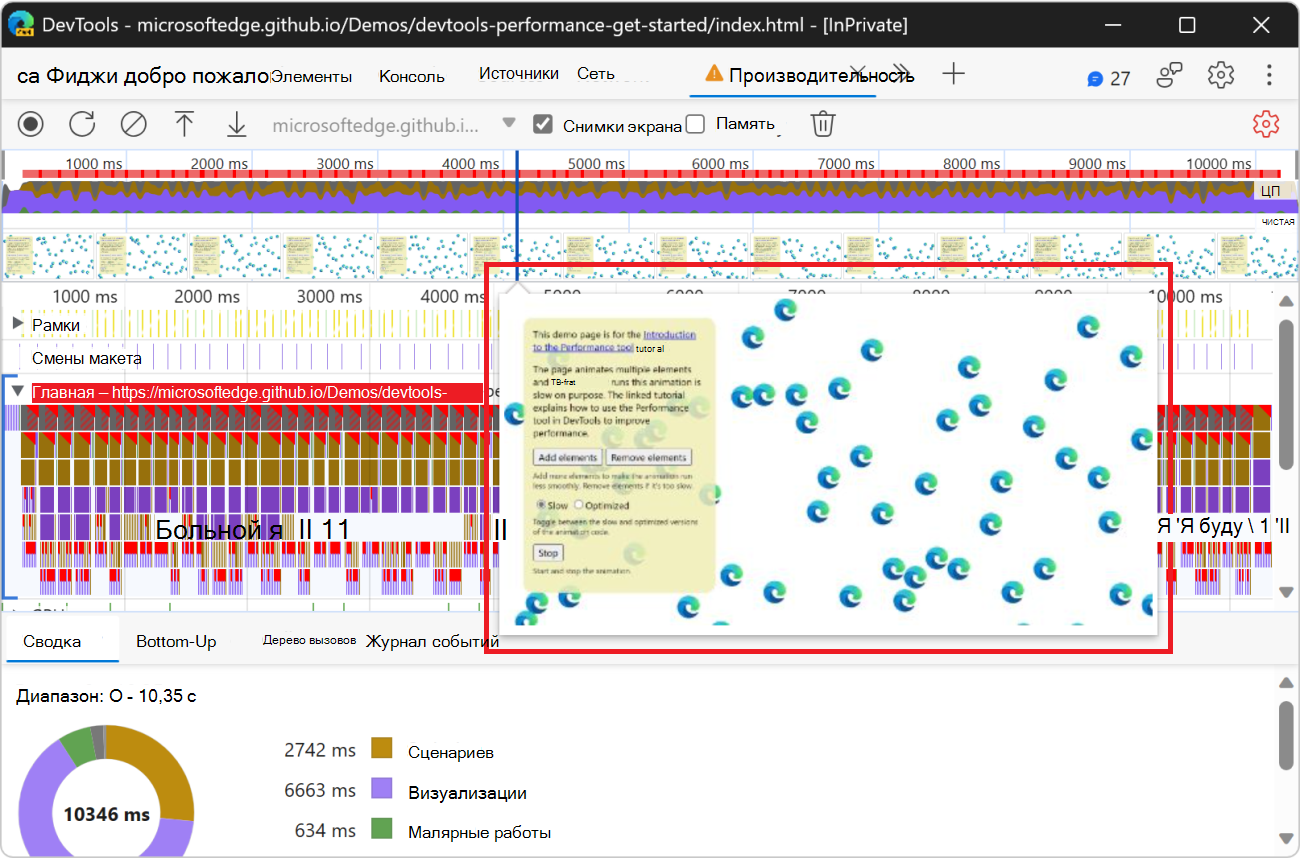Viewport: 1300px width, 858px height.
Task: Open the Bottom-Up tab
Action: coord(176,641)
